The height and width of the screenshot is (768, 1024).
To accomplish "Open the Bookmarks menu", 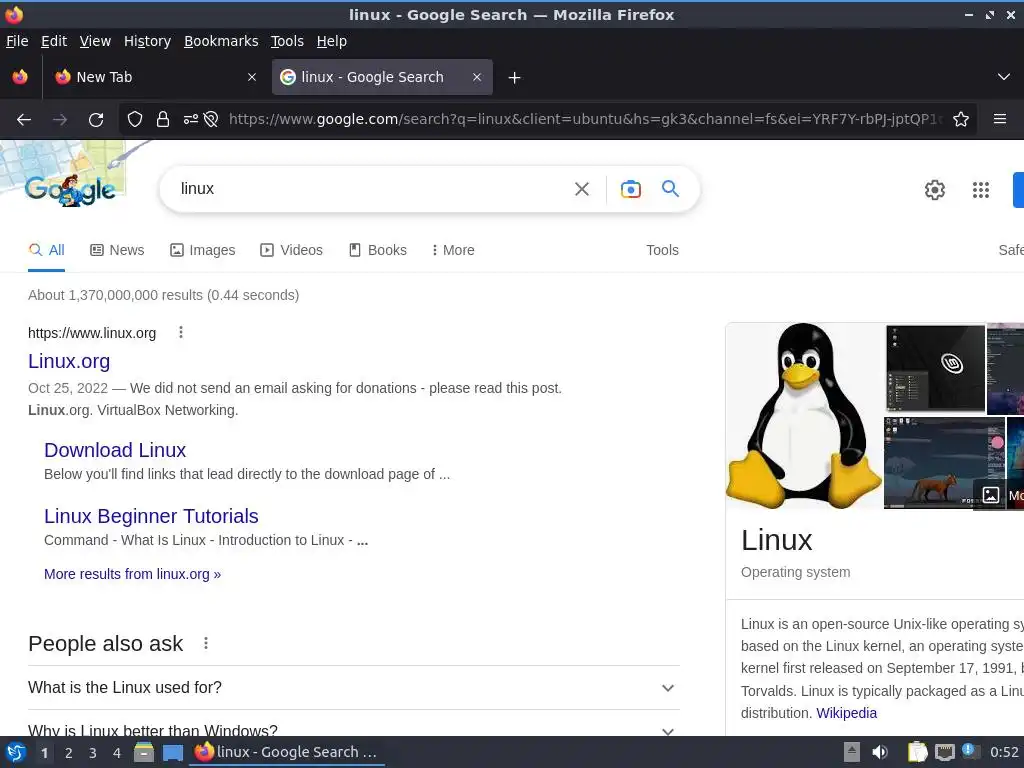I will tap(221, 41).
